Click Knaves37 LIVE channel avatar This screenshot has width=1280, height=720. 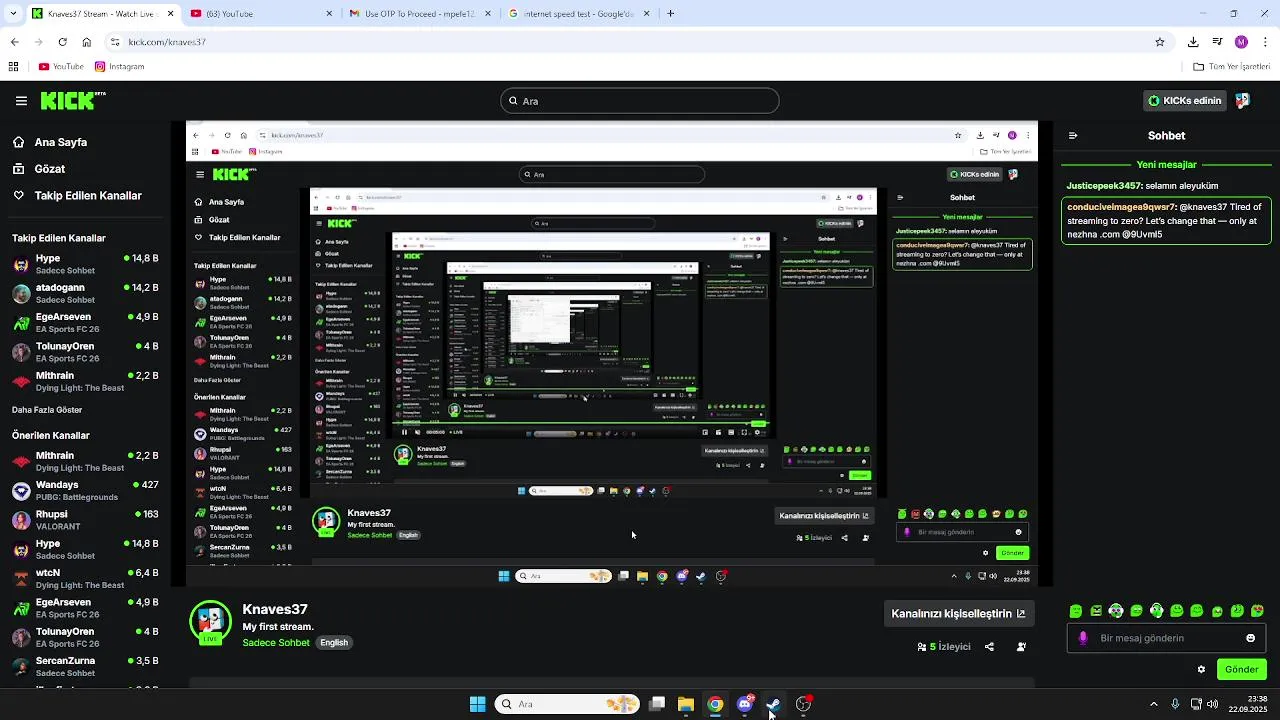(210, 622)
